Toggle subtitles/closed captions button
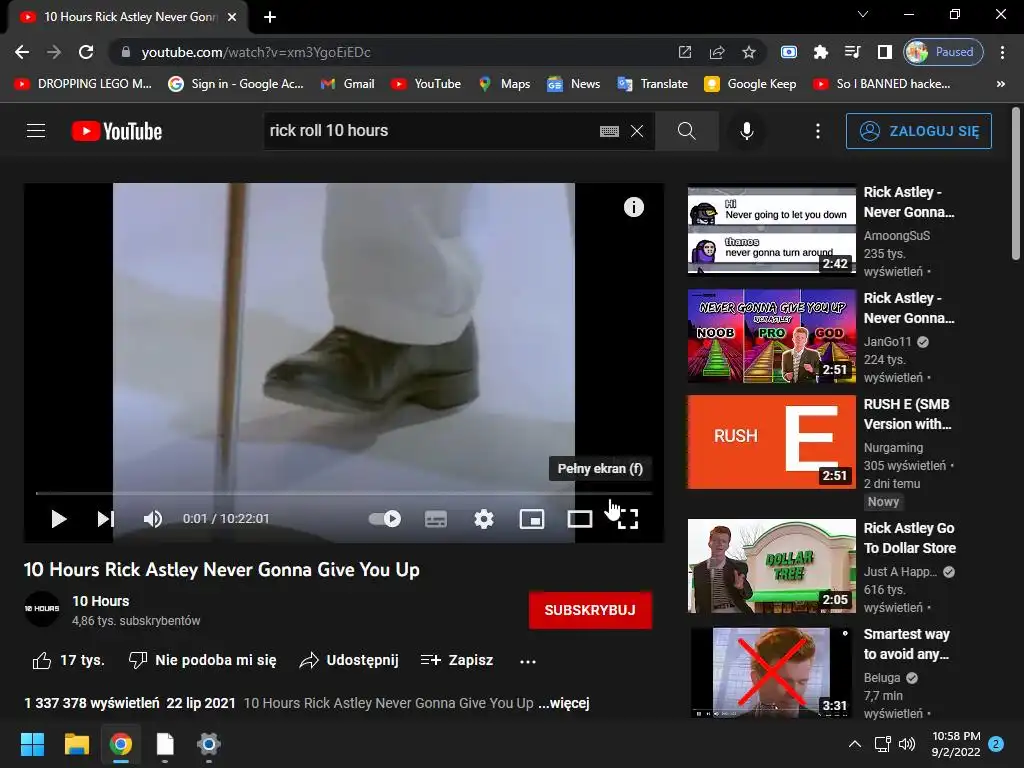This screenshot has height=768, width=1024. [436, 519]
